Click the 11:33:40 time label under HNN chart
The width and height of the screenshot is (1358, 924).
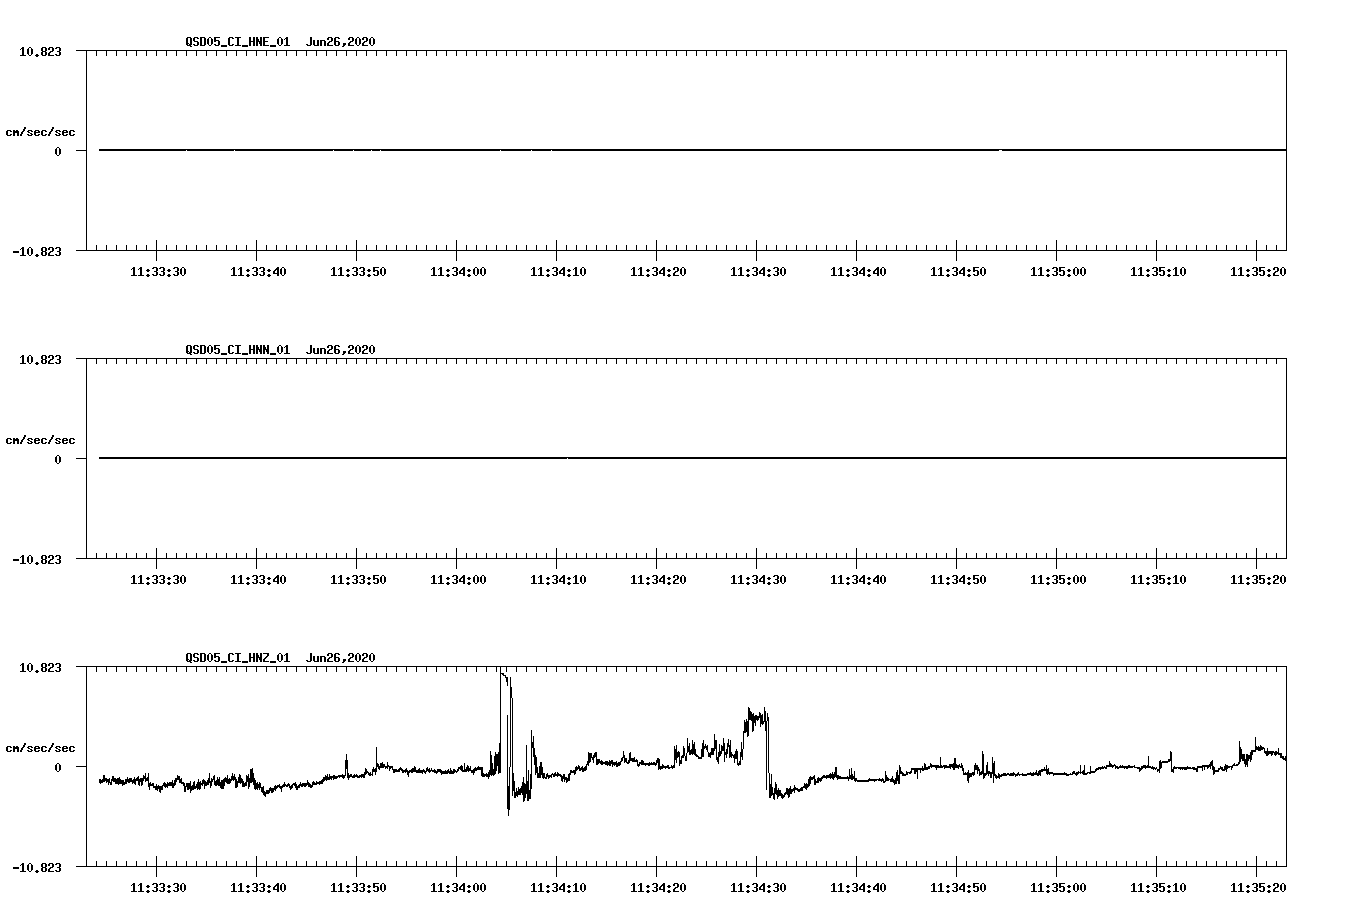258,580
